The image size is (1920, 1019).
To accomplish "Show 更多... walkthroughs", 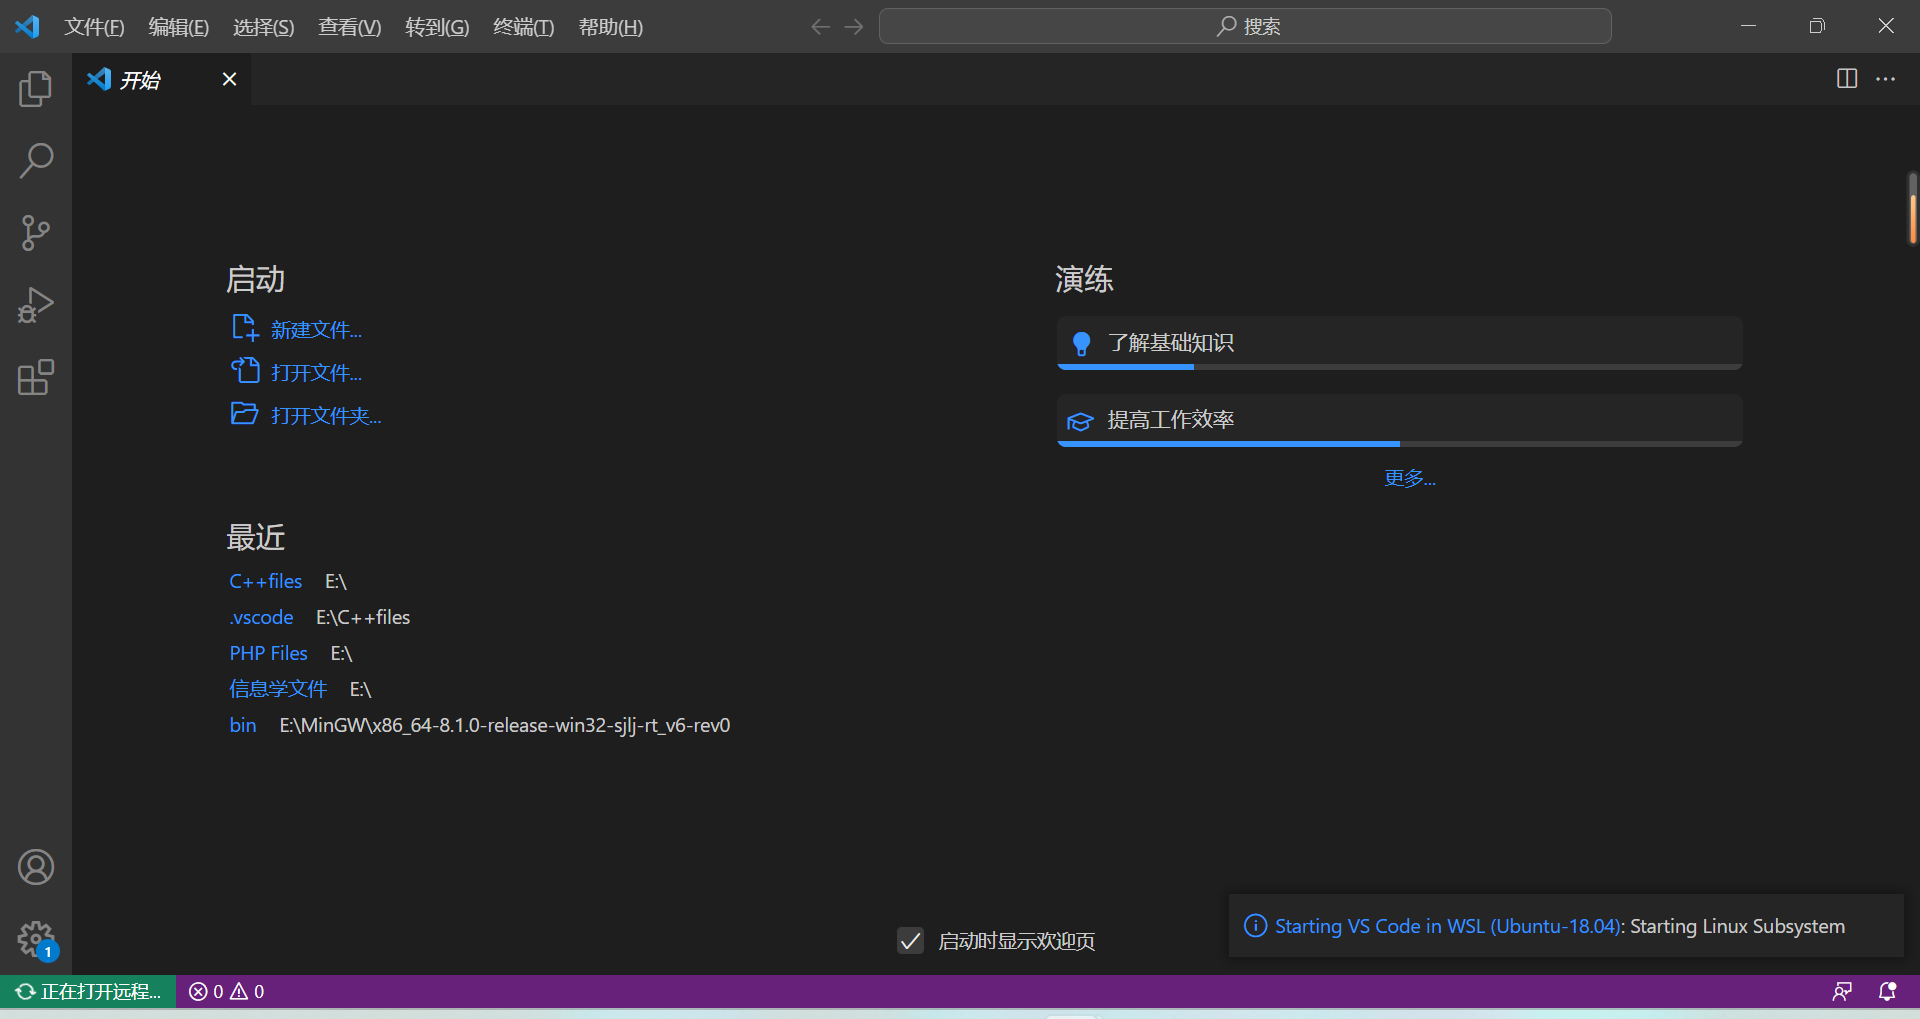I will (x=1409, y=478).
